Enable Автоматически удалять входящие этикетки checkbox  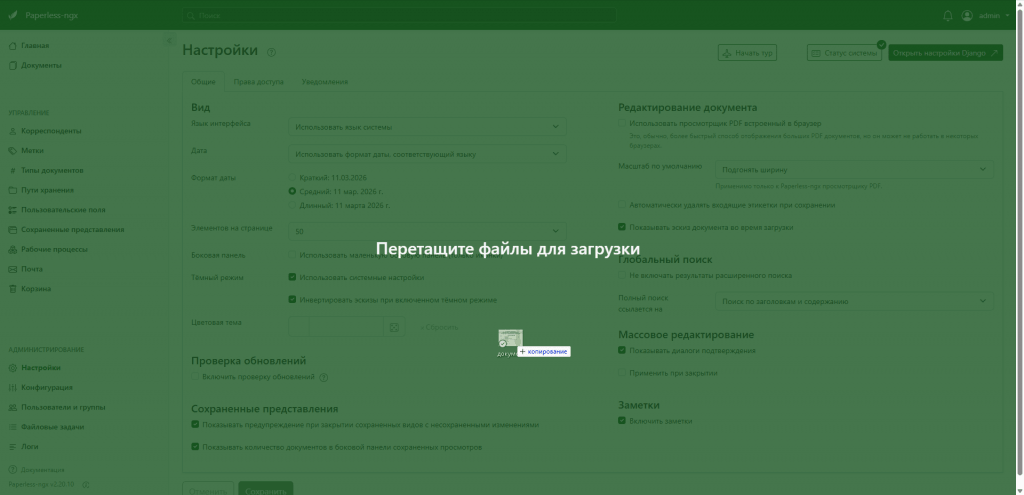click(622, 204)
